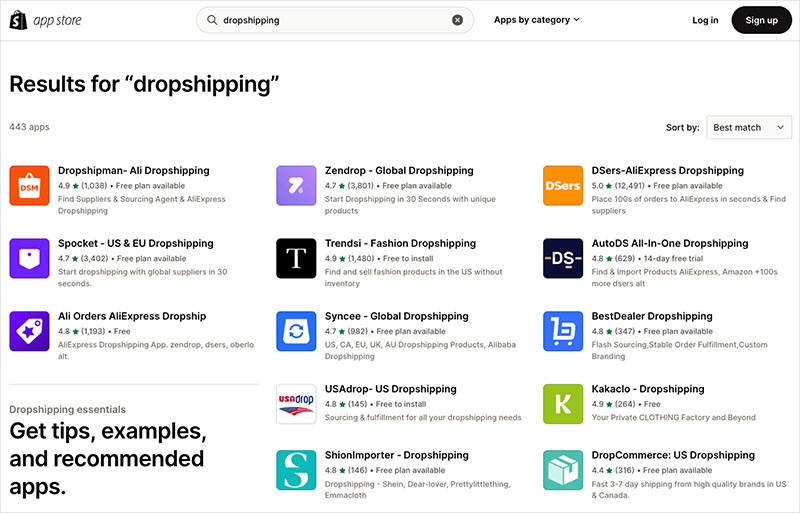The image size is (800, 513).
Task: Open Trendsi - Fashion Dropshipping title
Action: pyautogui.click(x=400, y=243)
